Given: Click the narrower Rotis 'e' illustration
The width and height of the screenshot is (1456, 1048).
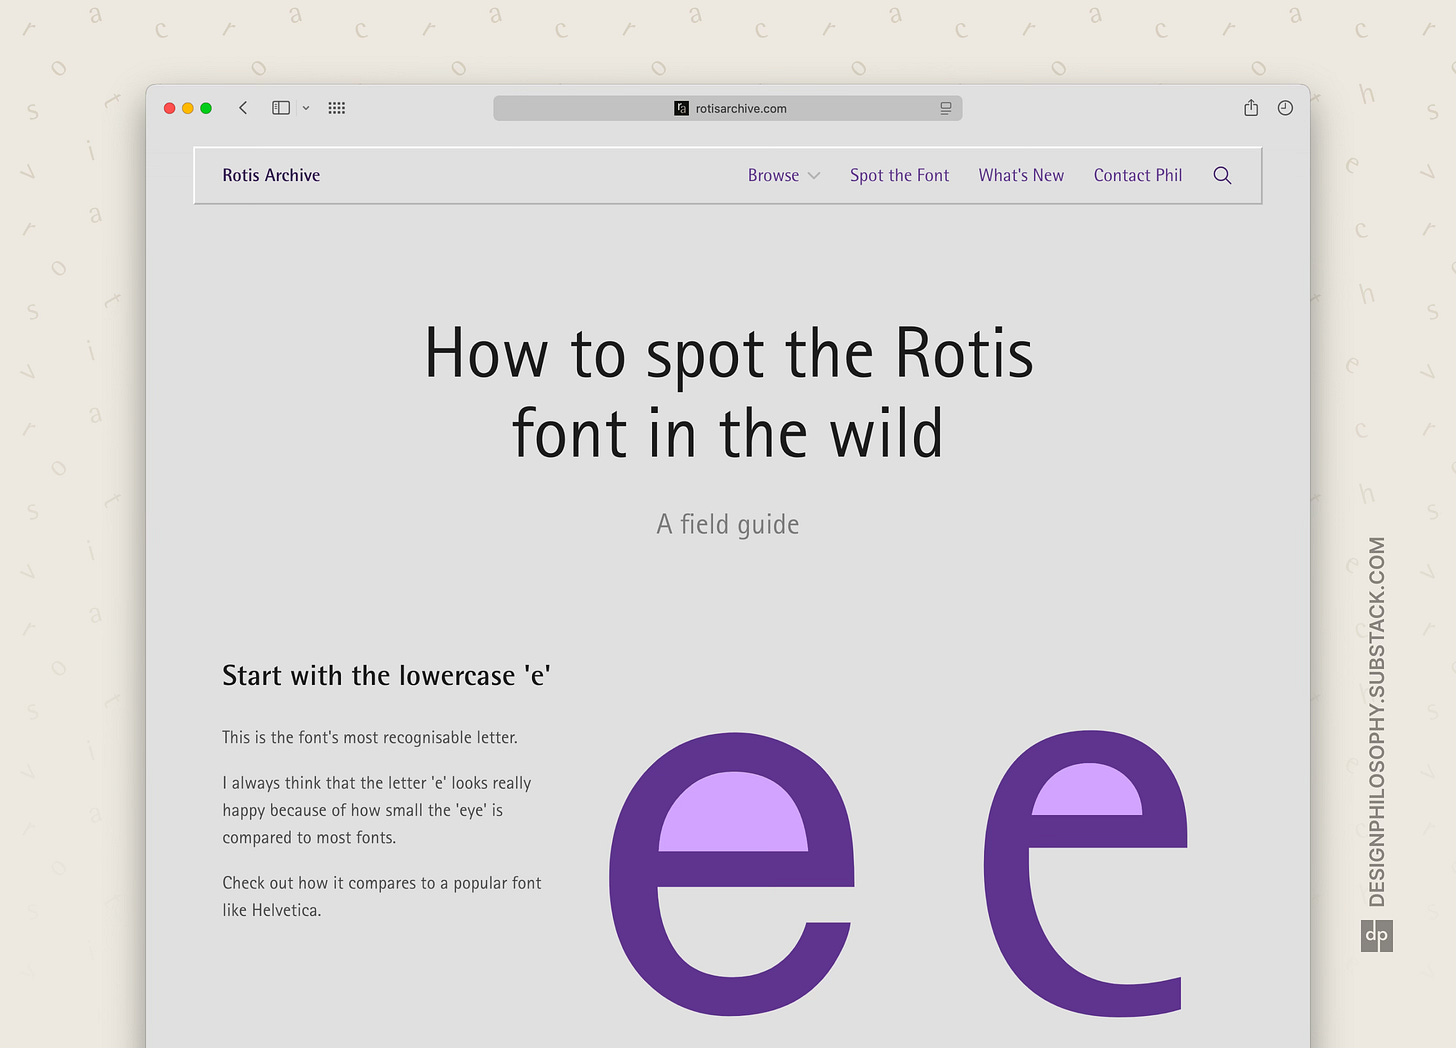Looking at the screenshot, I should tap(1086, 873).
